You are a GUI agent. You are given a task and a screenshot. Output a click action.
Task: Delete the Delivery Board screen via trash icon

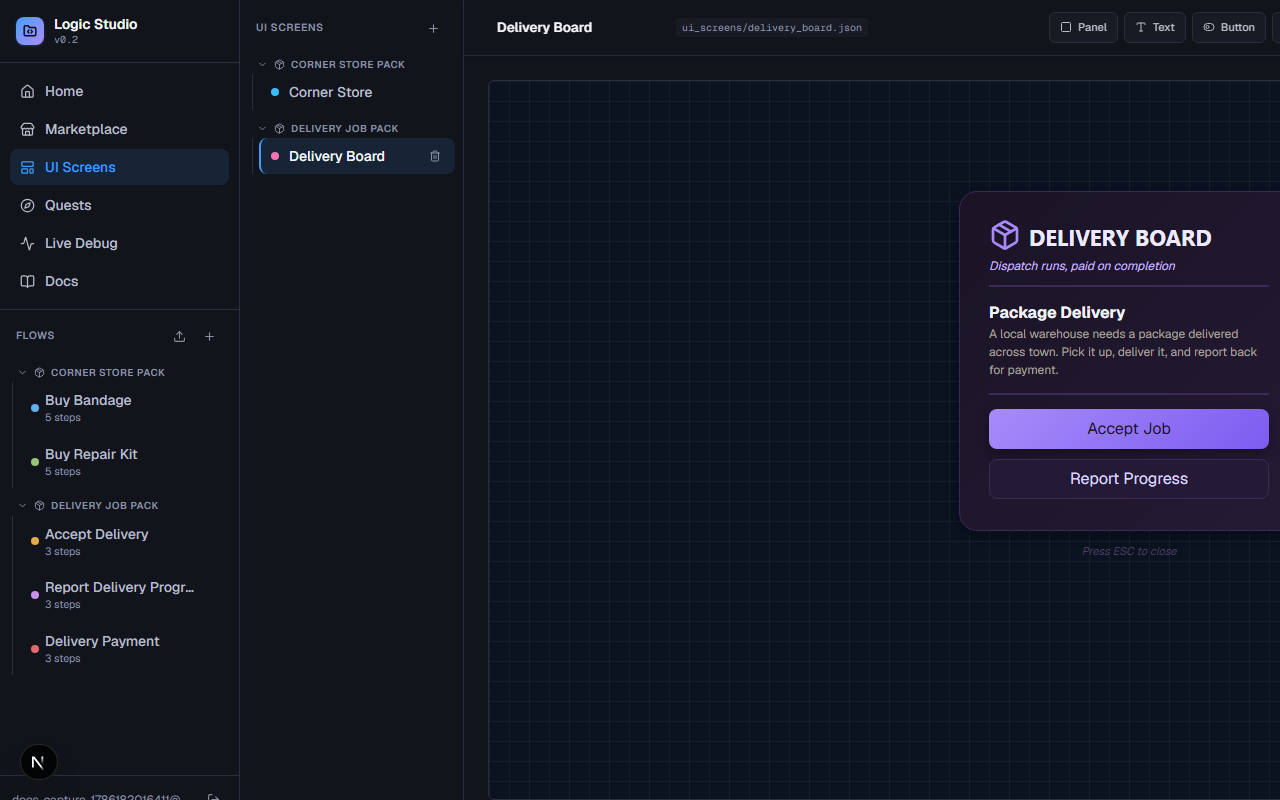(x=435, y=156)
